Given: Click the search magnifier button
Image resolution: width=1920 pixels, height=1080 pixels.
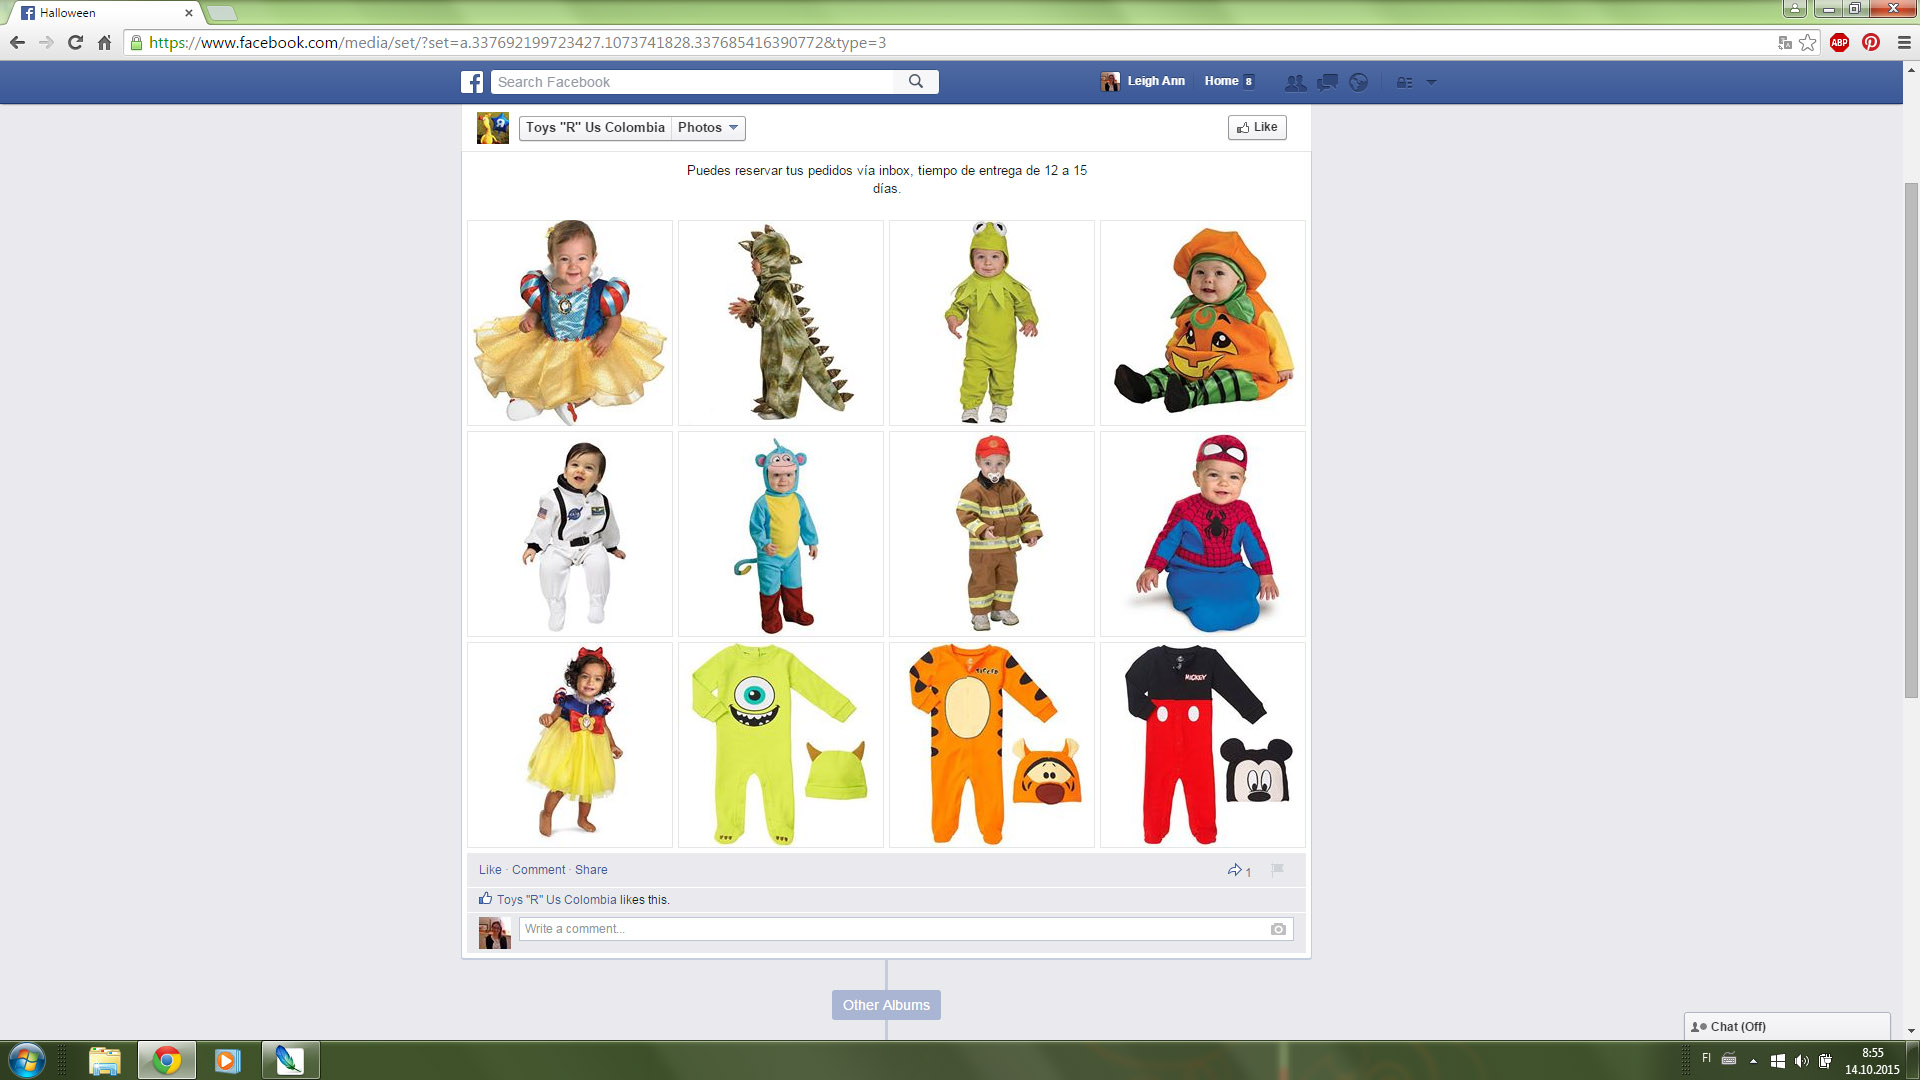Looking at the screenshot, I should pyautogui.click(x=915, y=82).
